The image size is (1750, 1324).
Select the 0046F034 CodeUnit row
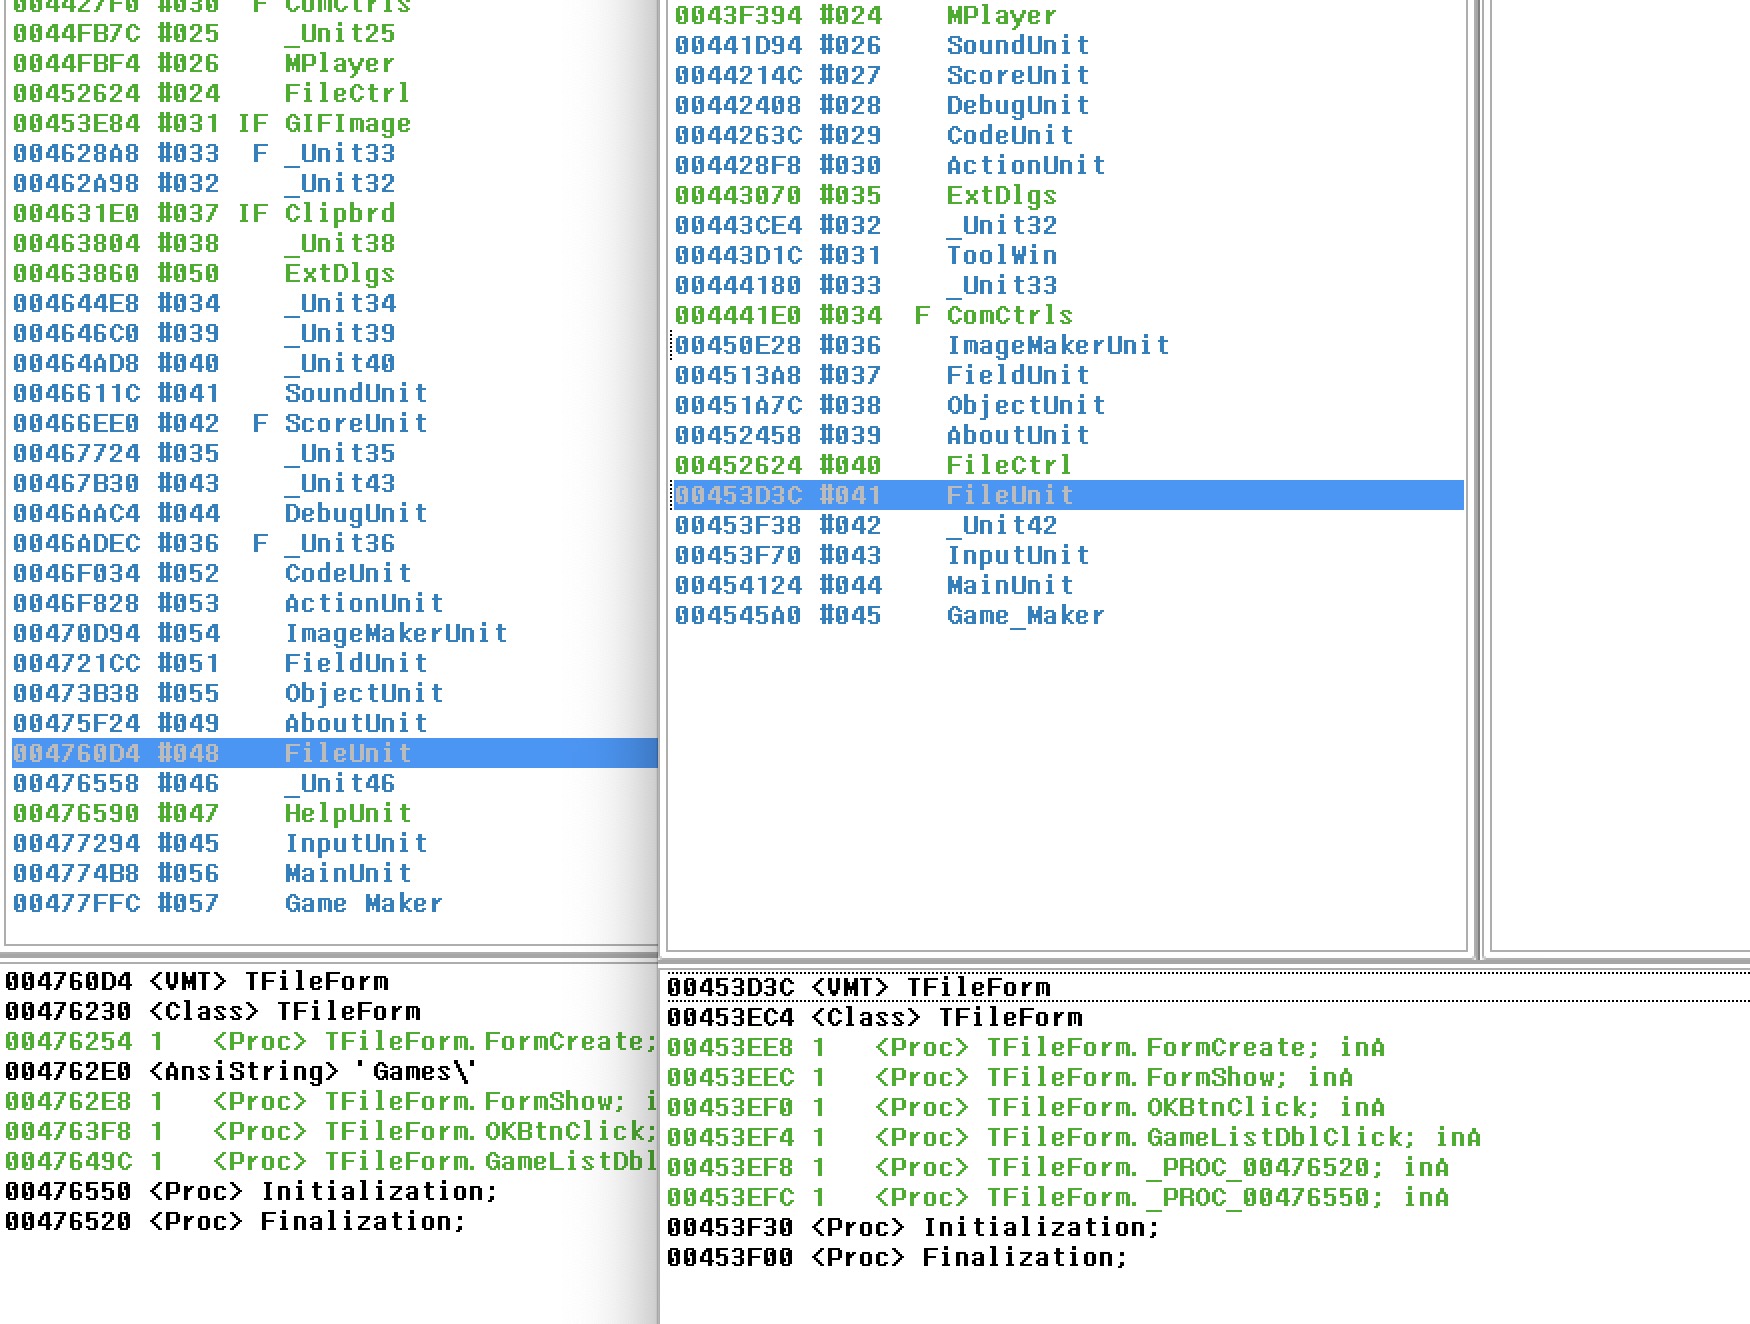click(334, 573)
